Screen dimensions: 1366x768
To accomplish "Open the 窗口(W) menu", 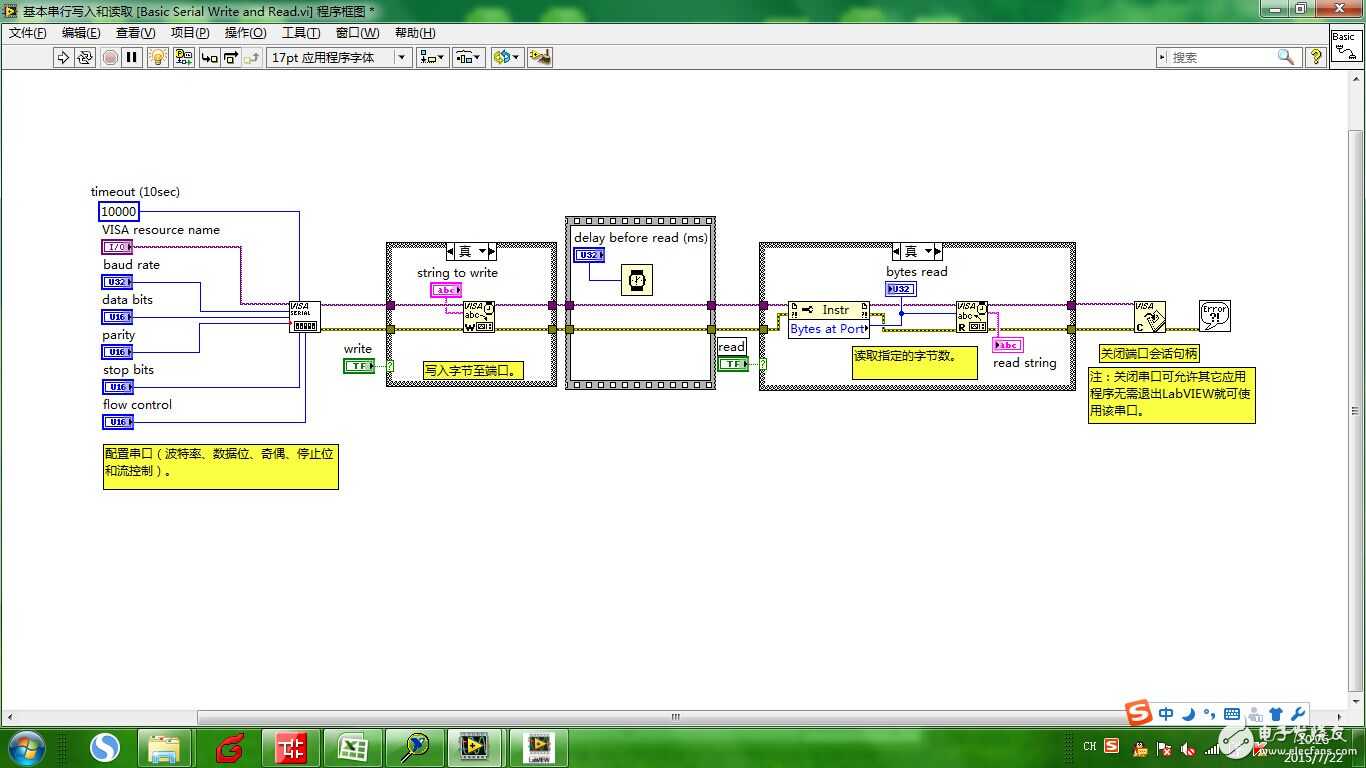I will click(358, 32).
